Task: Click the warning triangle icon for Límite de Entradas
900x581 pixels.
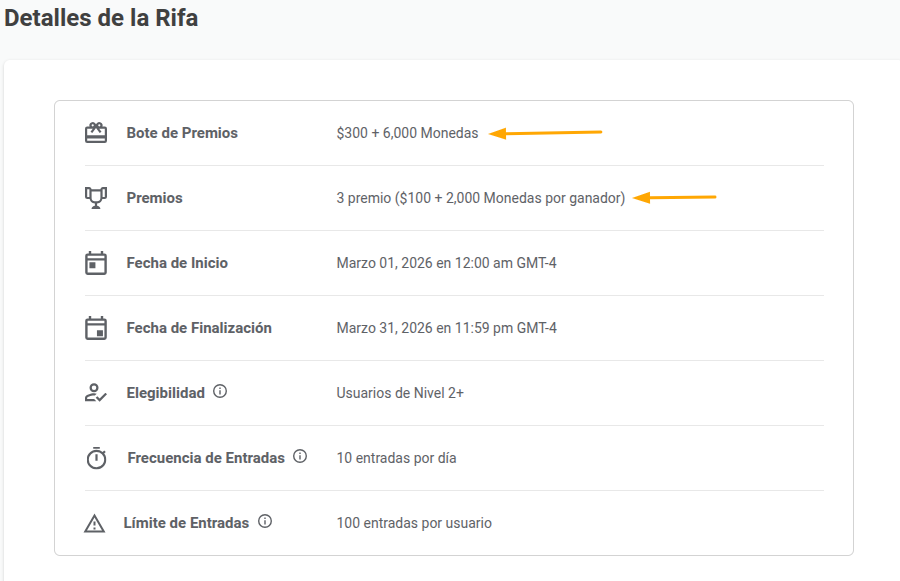Action: point(95,523)
